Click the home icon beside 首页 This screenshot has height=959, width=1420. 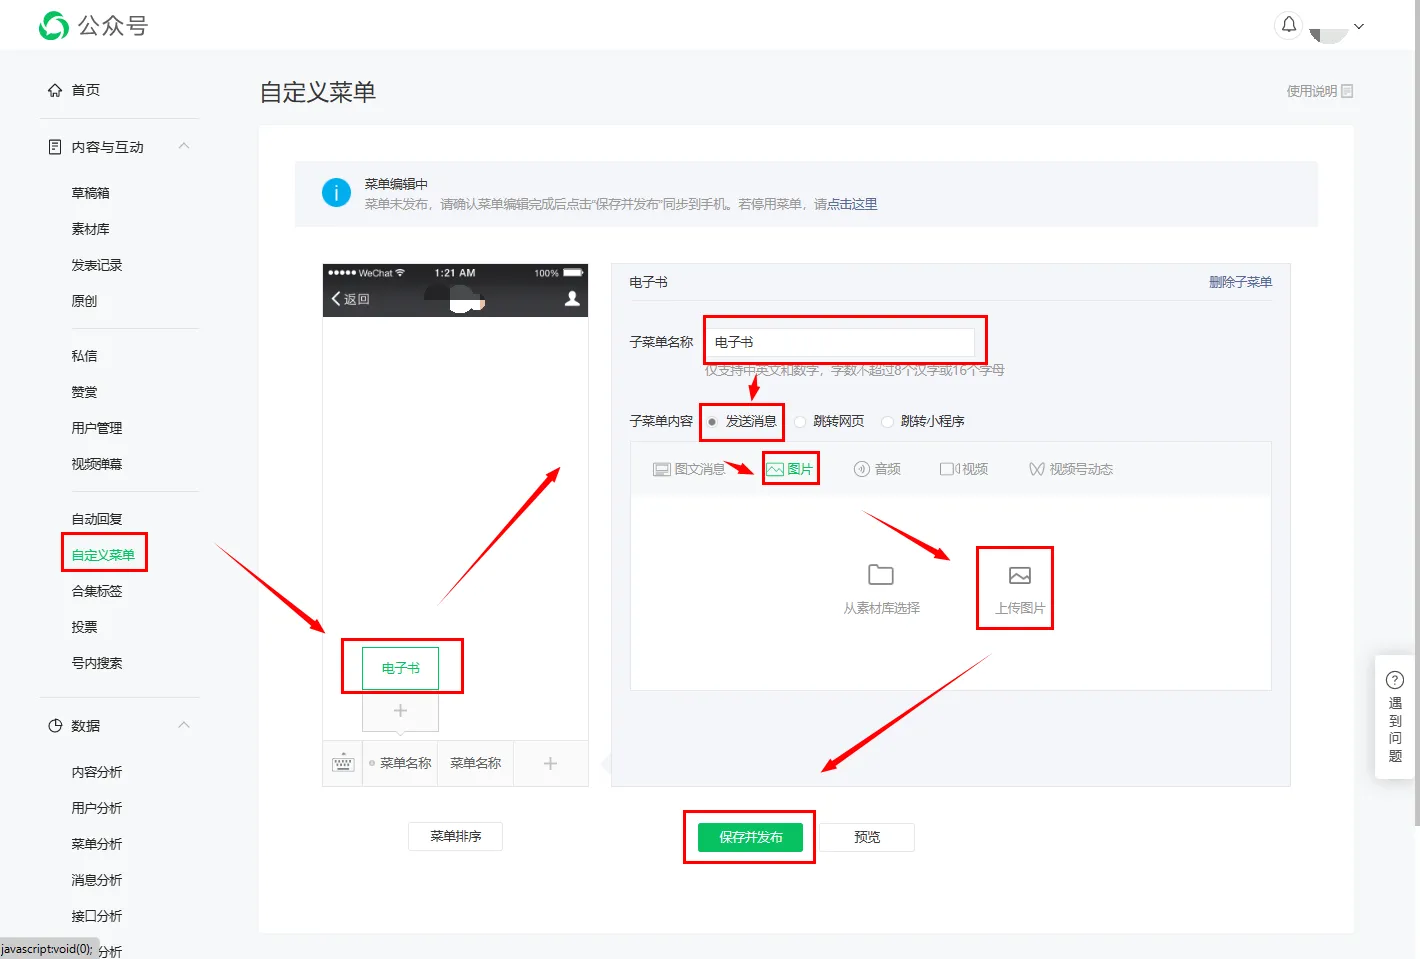[55, 90]
